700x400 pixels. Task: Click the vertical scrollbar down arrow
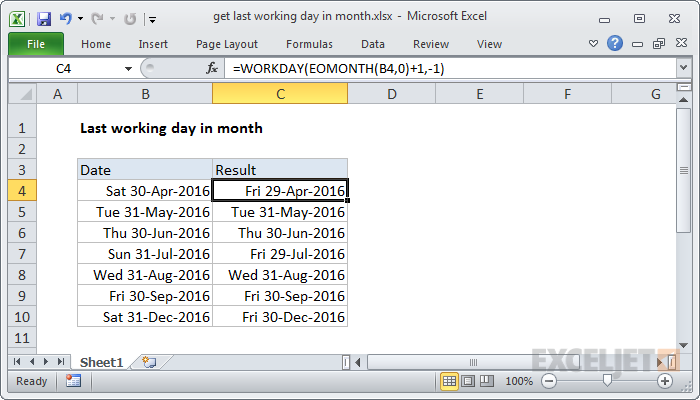pos(683,345)
